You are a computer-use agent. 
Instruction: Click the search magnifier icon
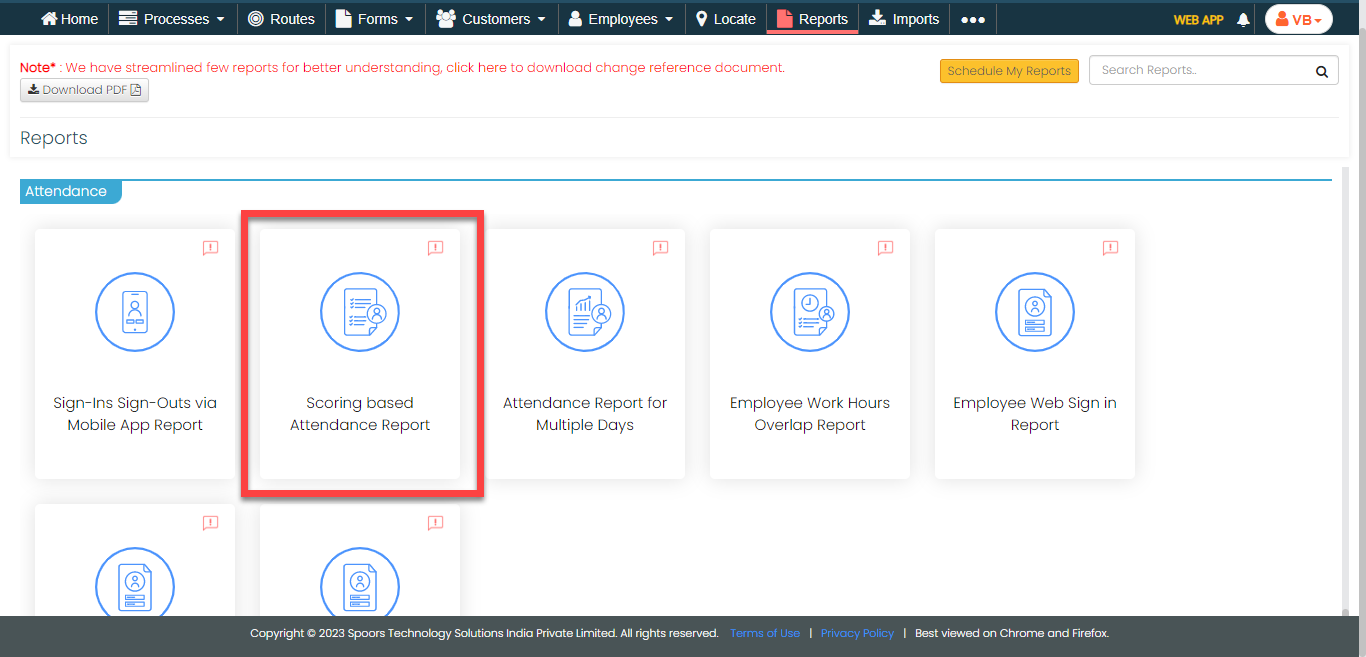tap(1321, 71)
